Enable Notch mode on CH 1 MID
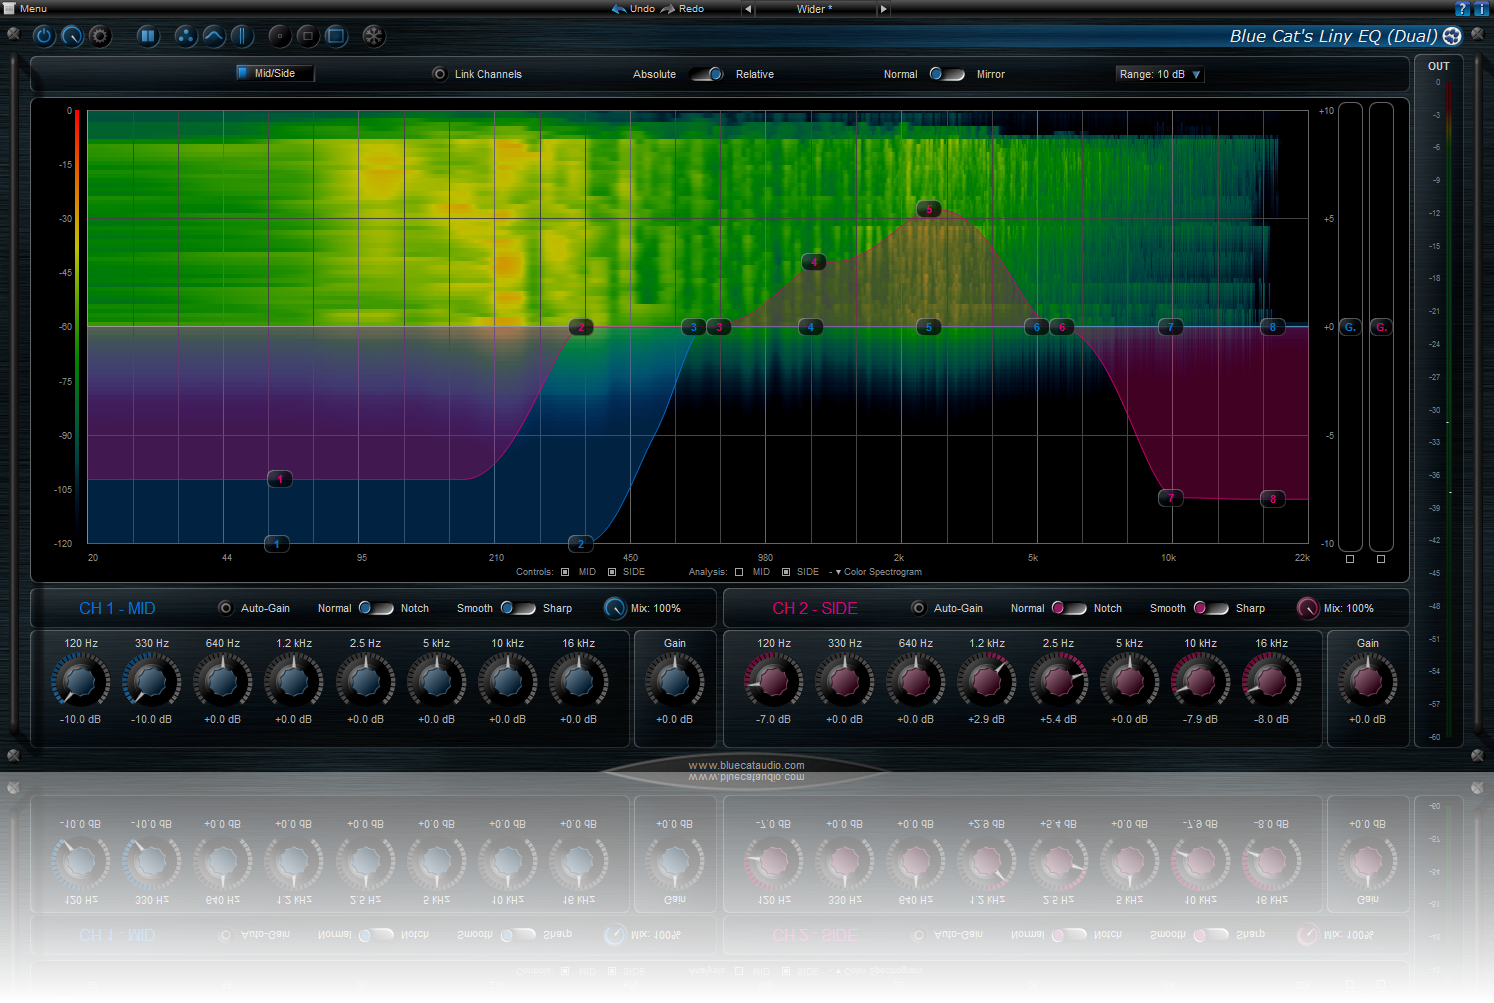This screenshot has height=1003, width=1494. (377, 608)
